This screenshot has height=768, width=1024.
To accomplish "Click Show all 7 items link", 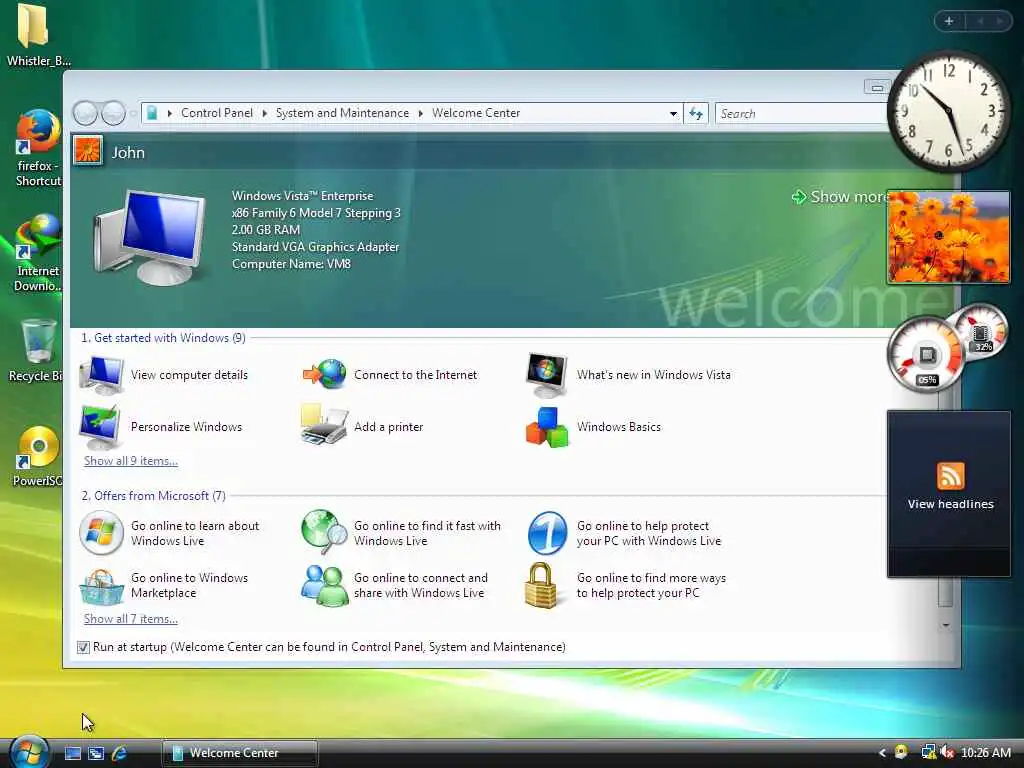I will click(x=131, y=619).
